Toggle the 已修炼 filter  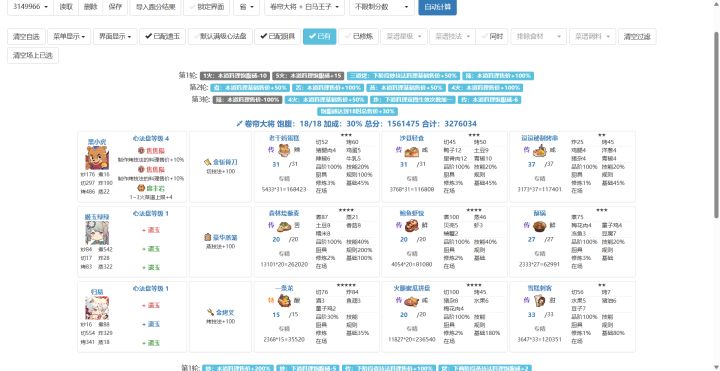tap(359, 36)
